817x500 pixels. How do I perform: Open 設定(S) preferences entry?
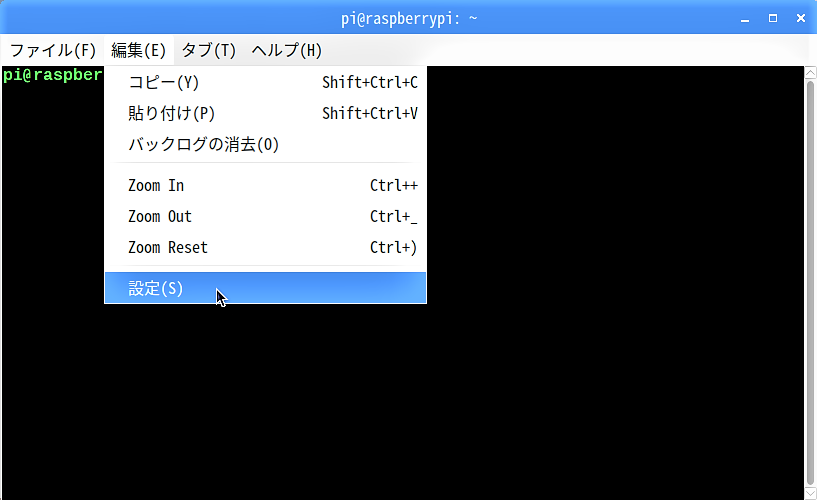coord(265,288)
